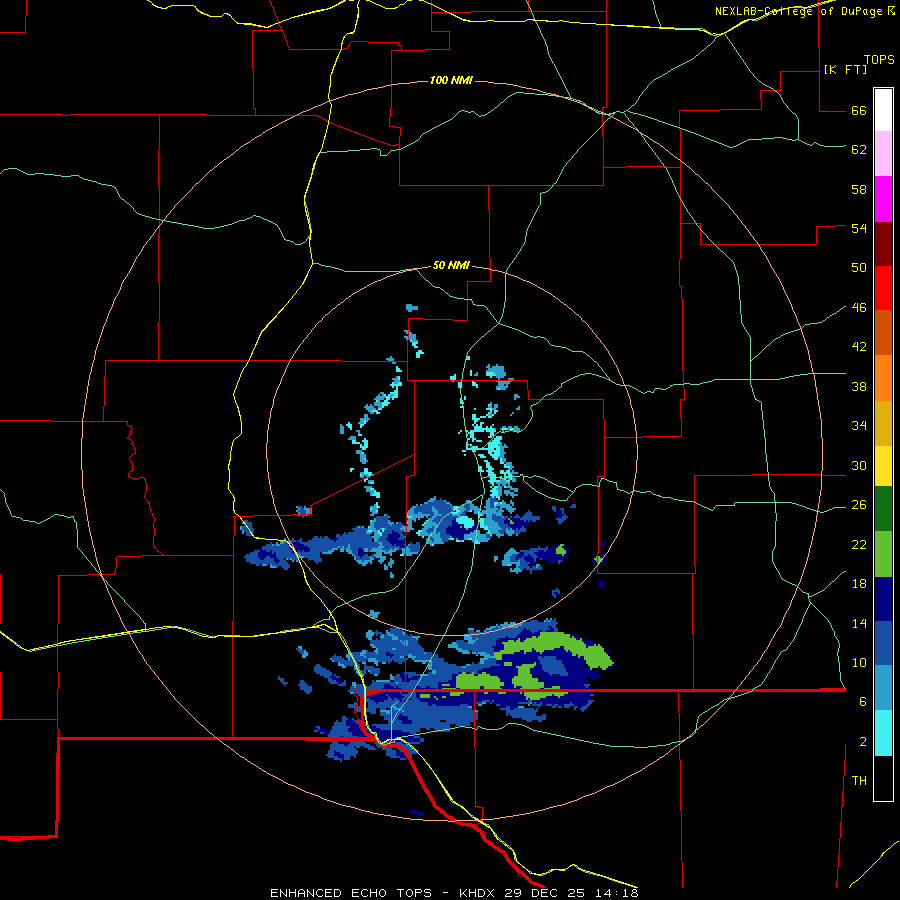Viewport: 900px width, 900px height.
Task: Click the "TH" threshold legend label
Action: pyautogui.click(x=859, y=781)
